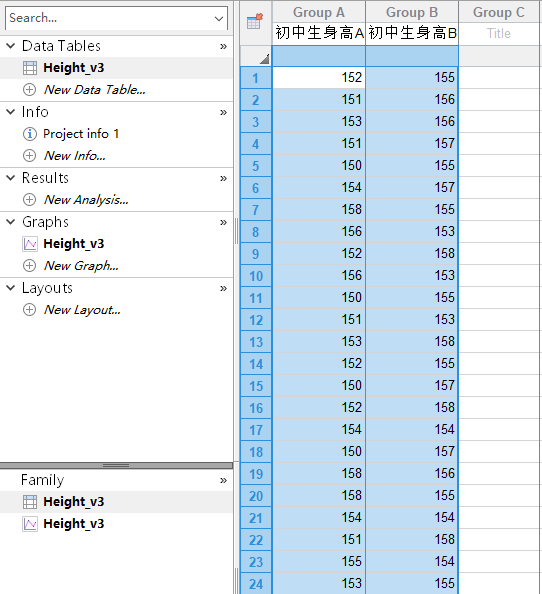Click the Height_v3 graph icon under Graphs

pyautogui.click(x=30, y=244)
